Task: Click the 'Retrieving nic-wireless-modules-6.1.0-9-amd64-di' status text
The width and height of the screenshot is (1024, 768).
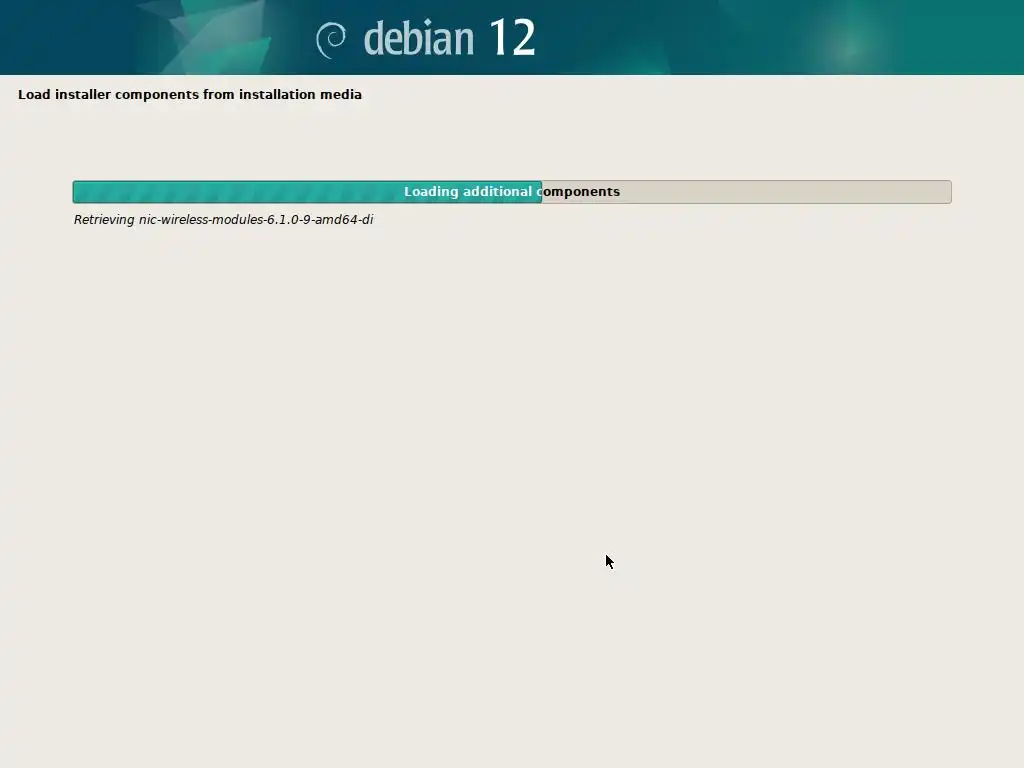Action: [223, 220]
